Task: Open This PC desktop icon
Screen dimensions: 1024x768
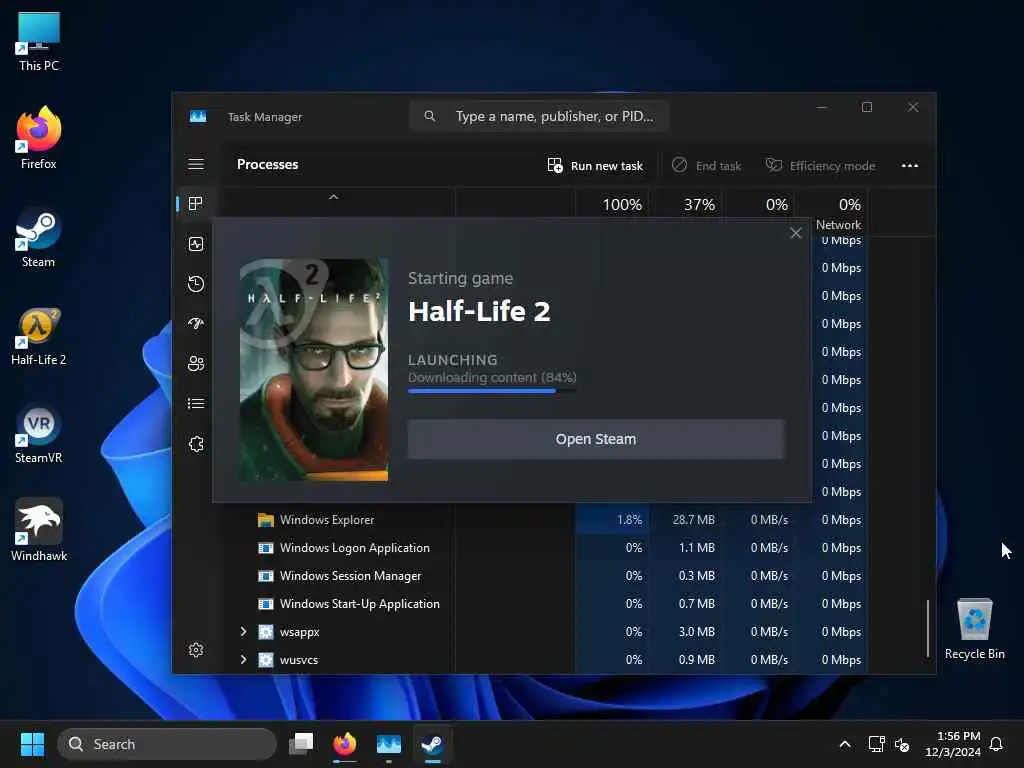Action: (x=39, y=41)
